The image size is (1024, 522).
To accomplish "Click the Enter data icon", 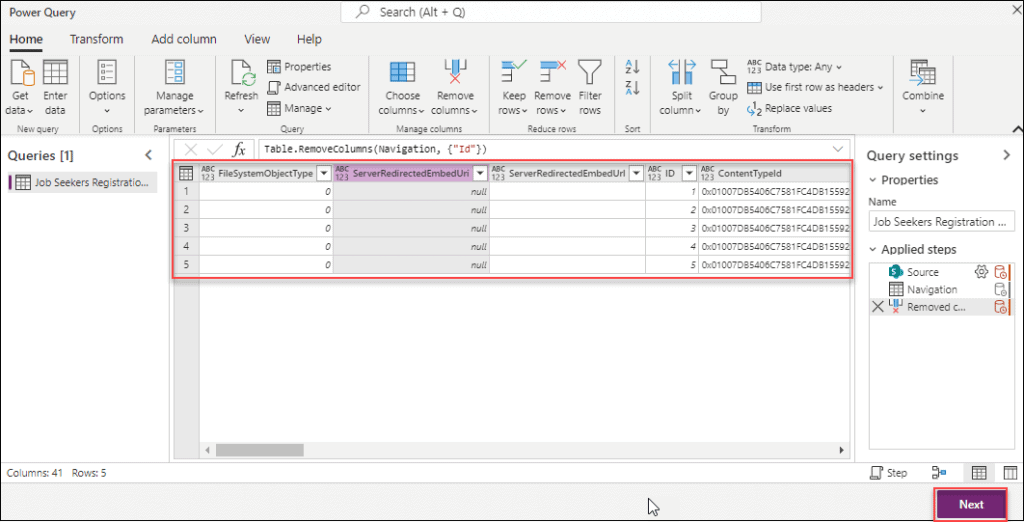I will click(55, 73).
